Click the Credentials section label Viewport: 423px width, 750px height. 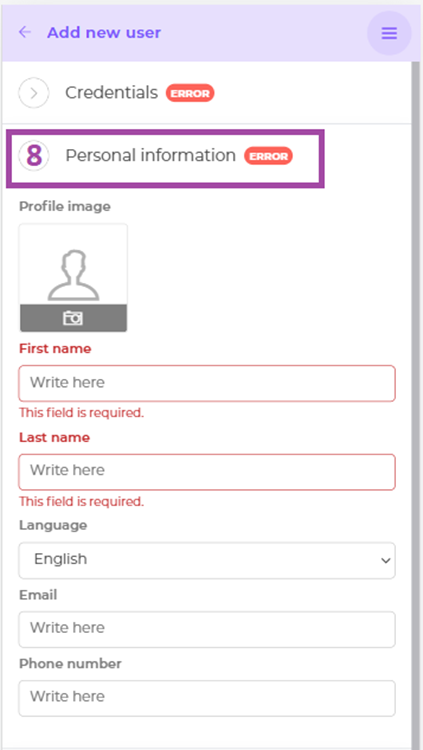(111, 93)
